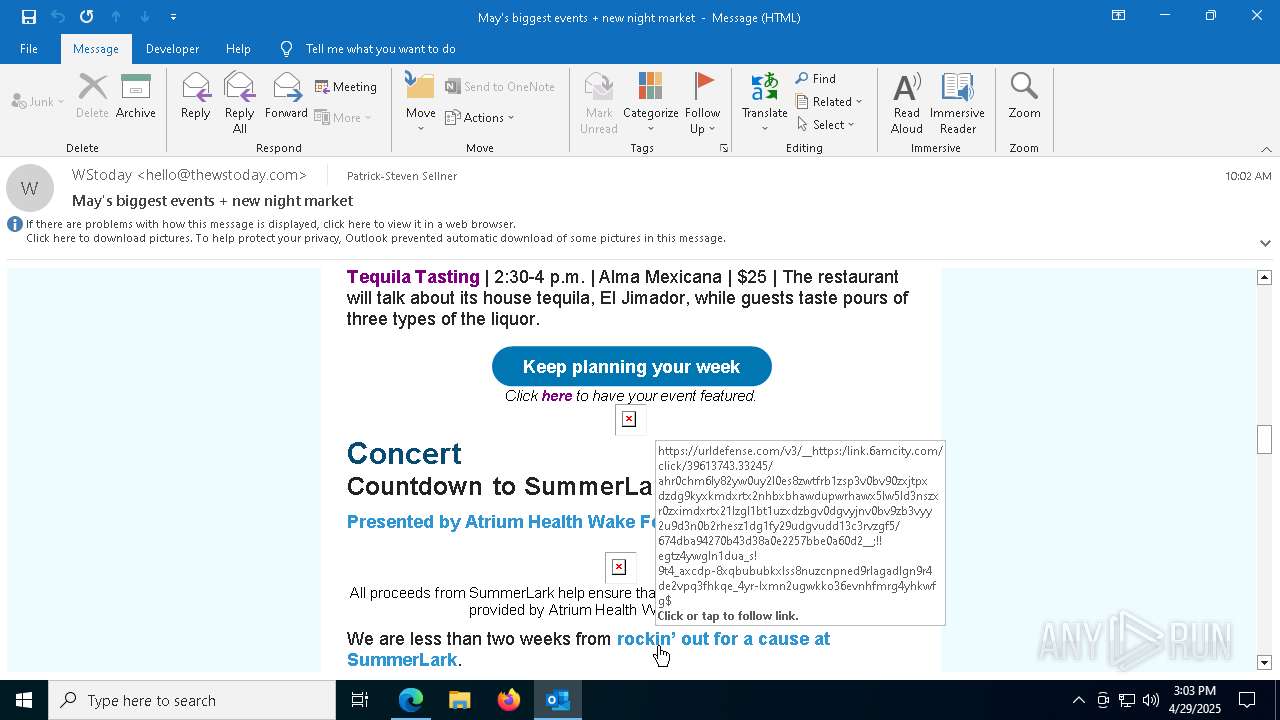
Task: Open File Explorer from taskbar
Action: click(459, 700)
